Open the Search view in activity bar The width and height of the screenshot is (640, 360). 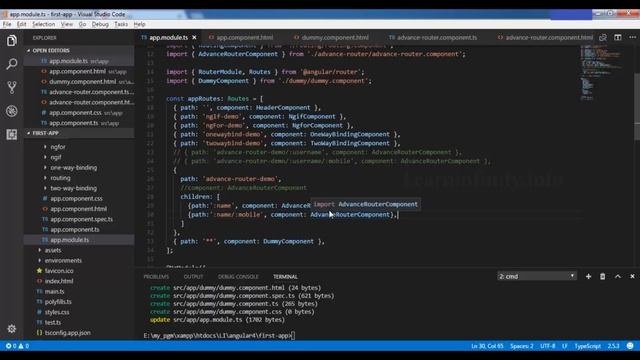click(12, 64)
